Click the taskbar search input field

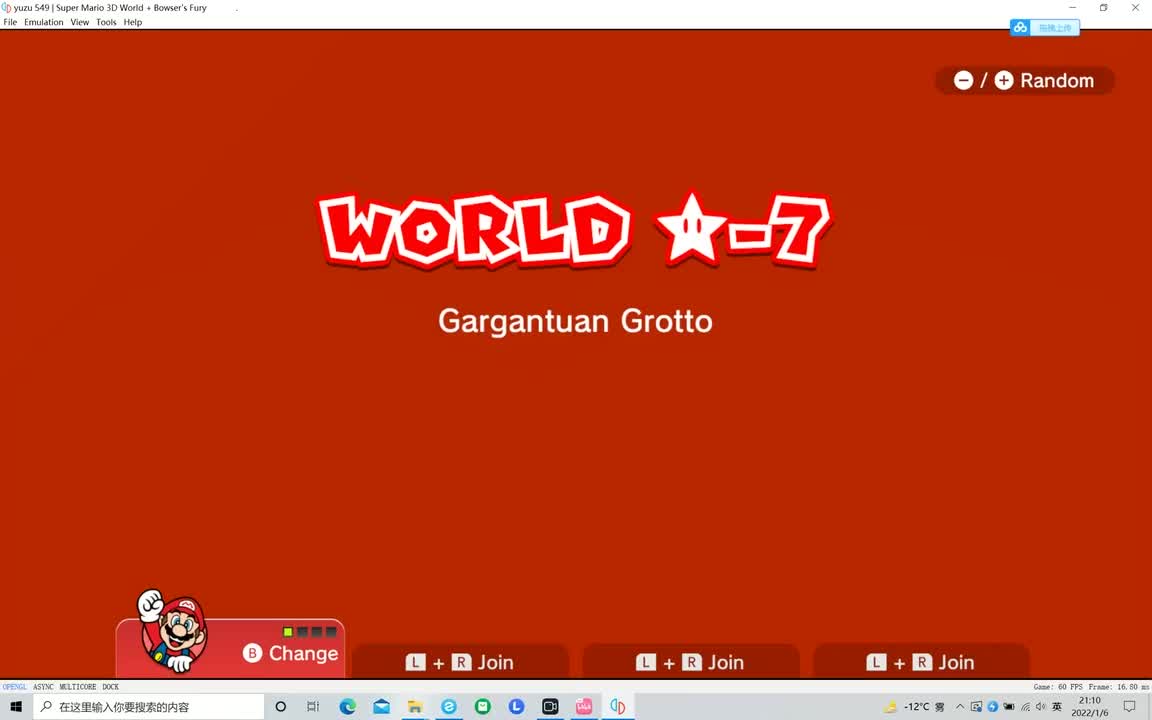pos(148,707)
